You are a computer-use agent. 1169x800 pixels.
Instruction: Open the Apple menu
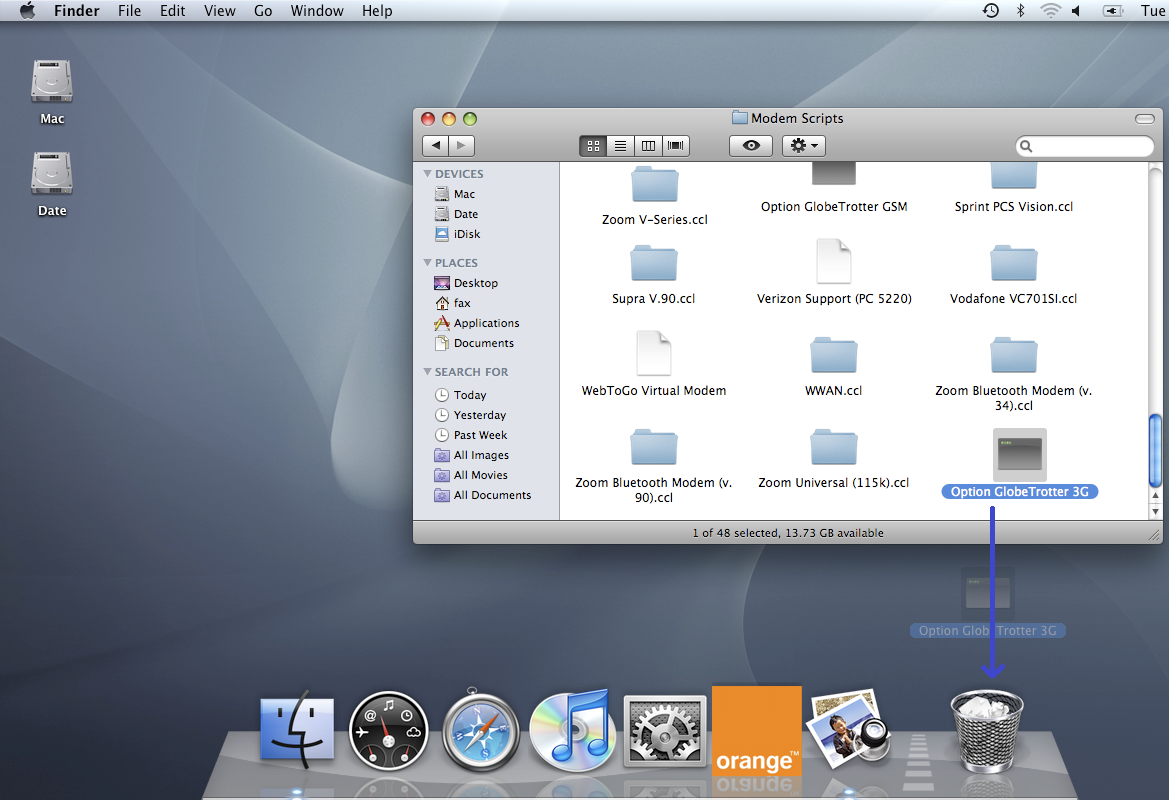(x=28, y=10)
